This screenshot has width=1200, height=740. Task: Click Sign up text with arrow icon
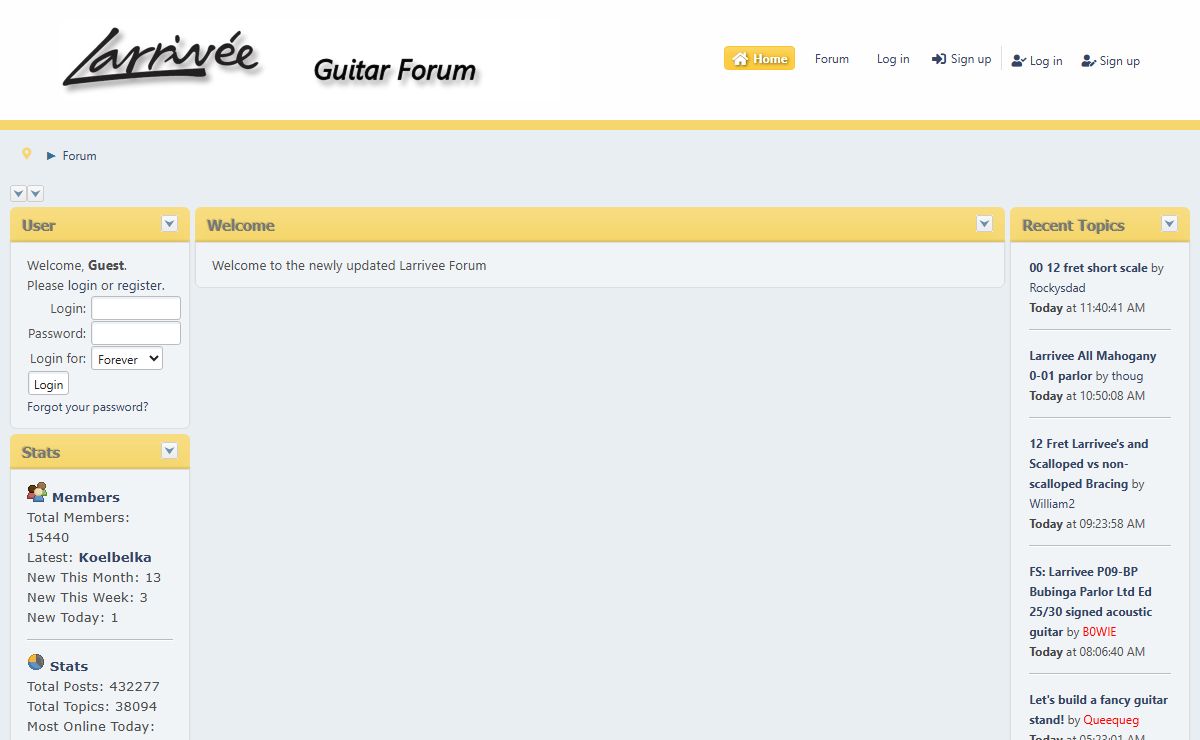coord(971,59)
